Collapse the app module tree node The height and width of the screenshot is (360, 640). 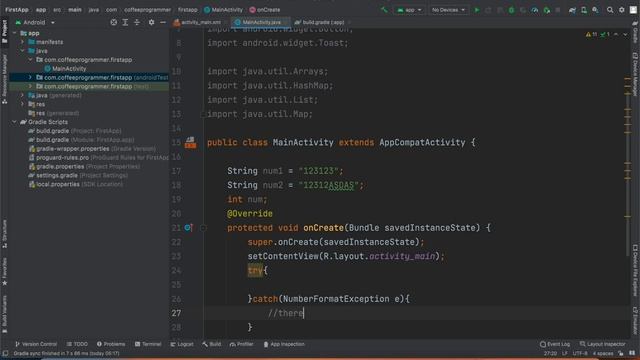click(15, 33)
